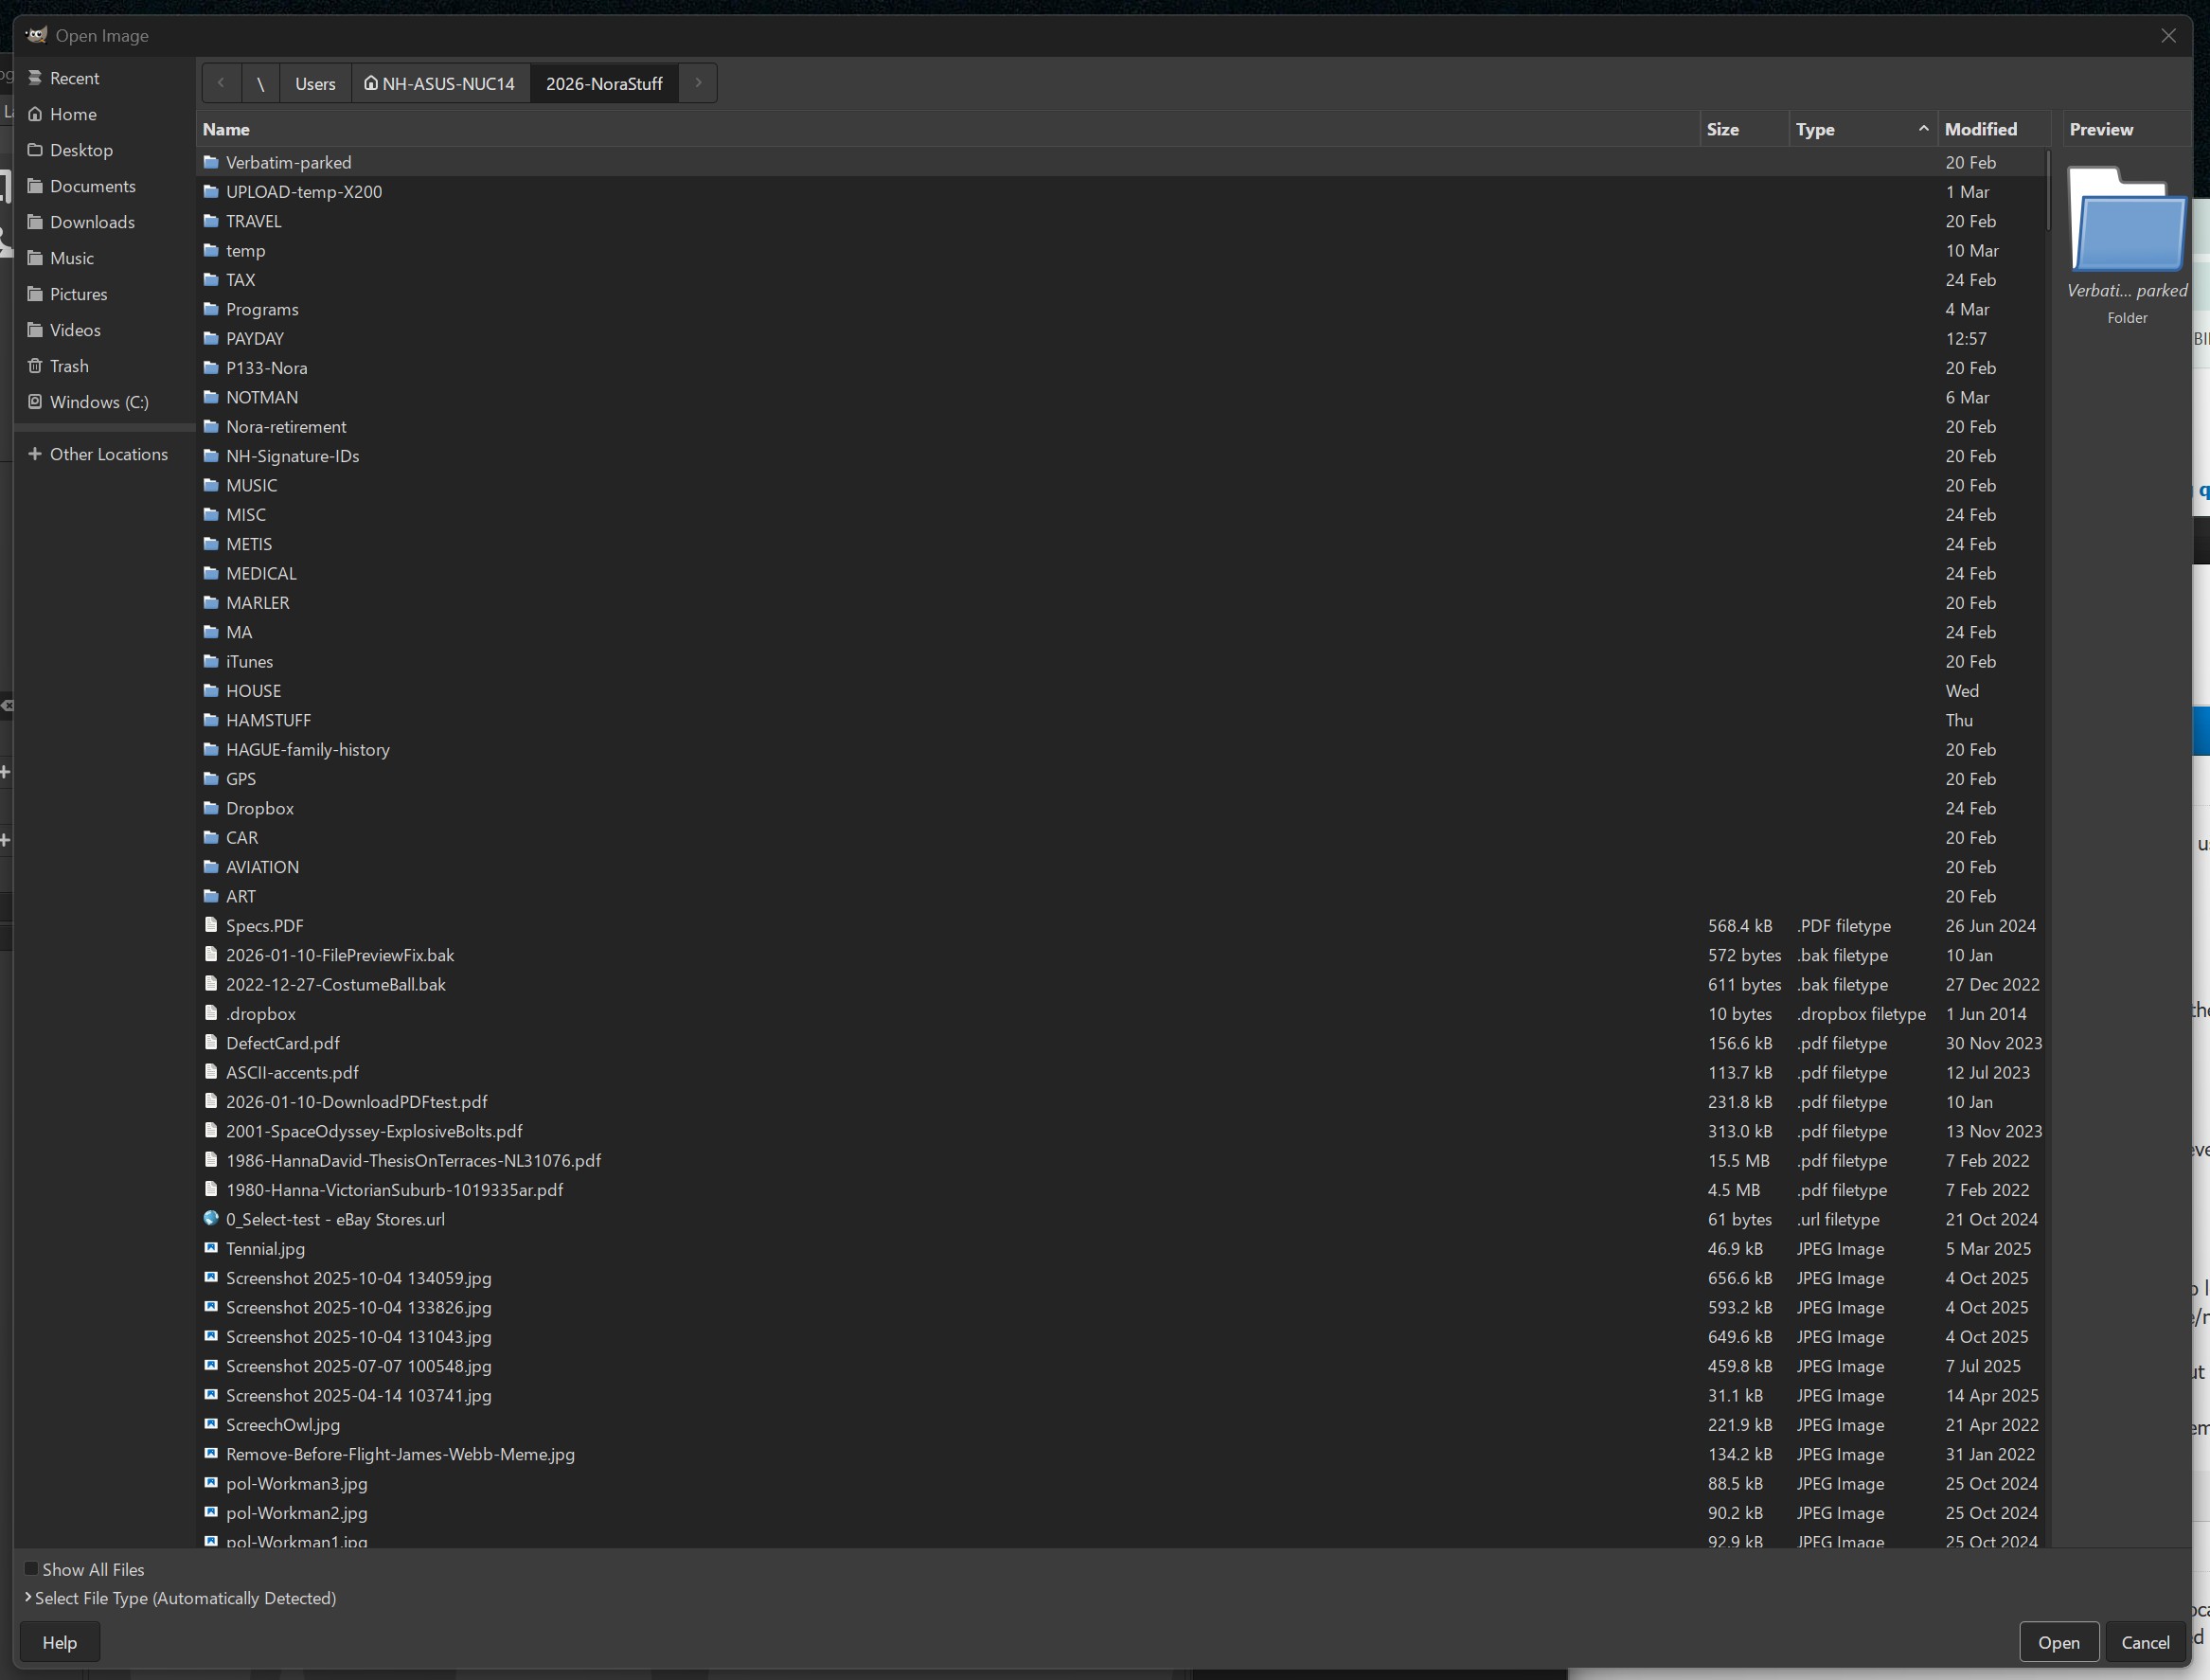This screenshot has height=1680, width=2210.
Task: Click the Windows (C:) drive icon
Action: pyautogui.click(x=35, y=402)
